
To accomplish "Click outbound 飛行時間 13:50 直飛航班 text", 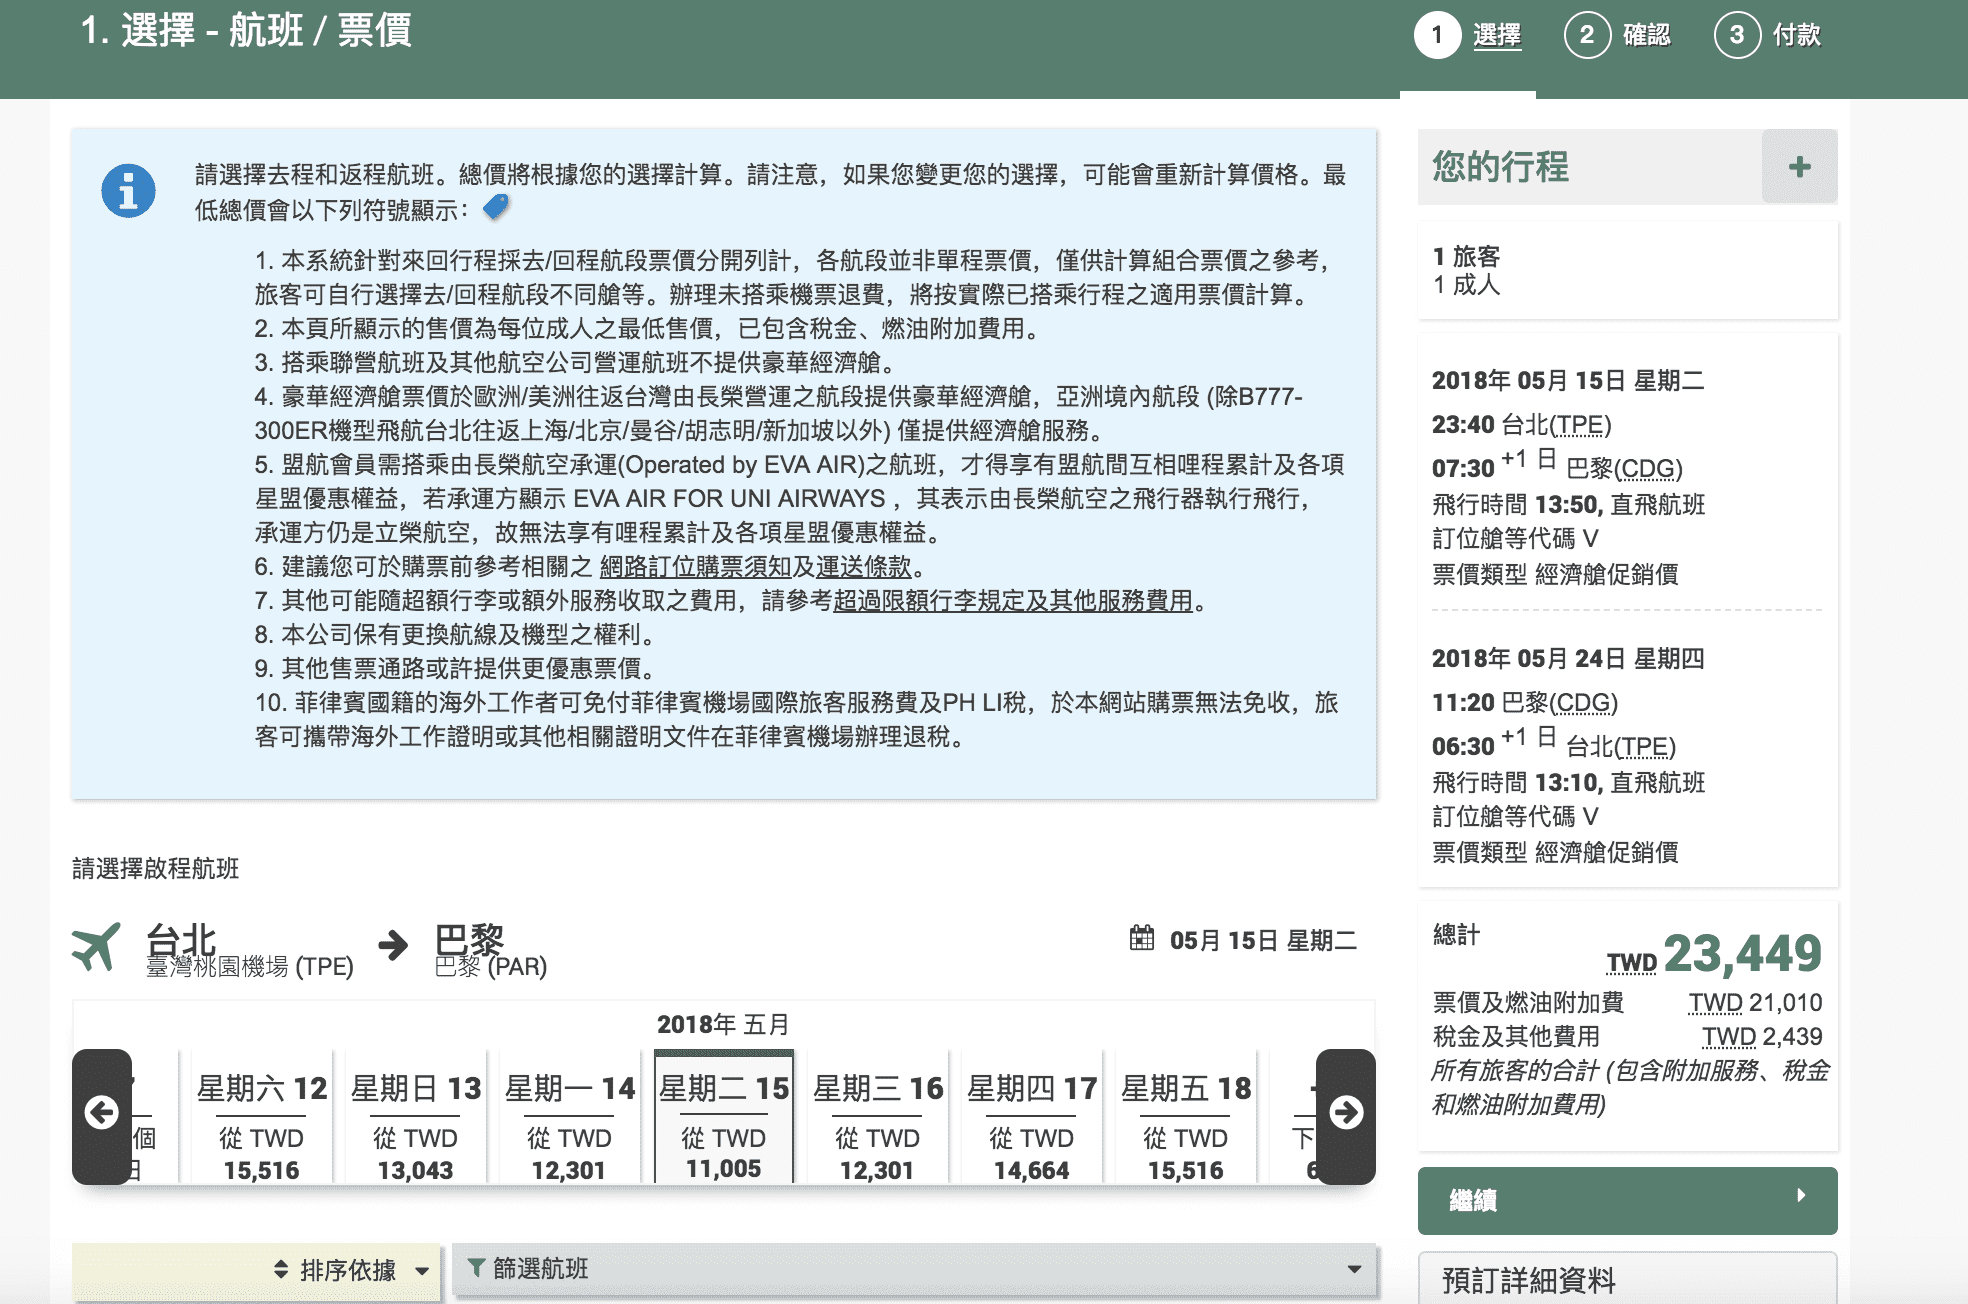I will click(1568, 505).
